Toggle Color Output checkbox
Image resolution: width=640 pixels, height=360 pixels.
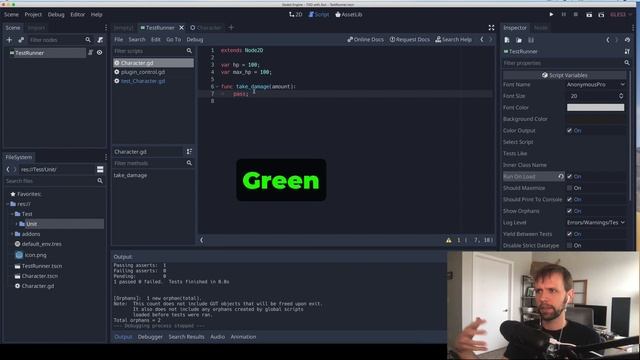pos(569,131)
